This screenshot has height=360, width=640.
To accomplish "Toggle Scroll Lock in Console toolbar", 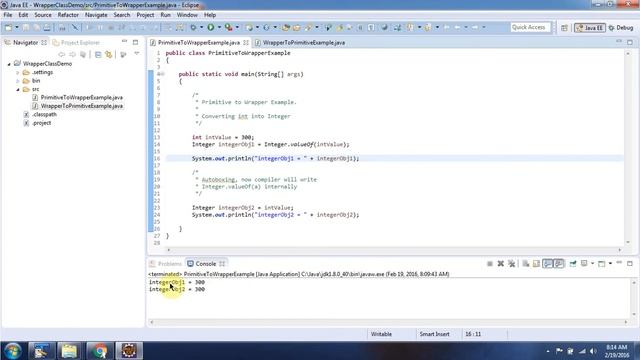I will coord(536,264).
